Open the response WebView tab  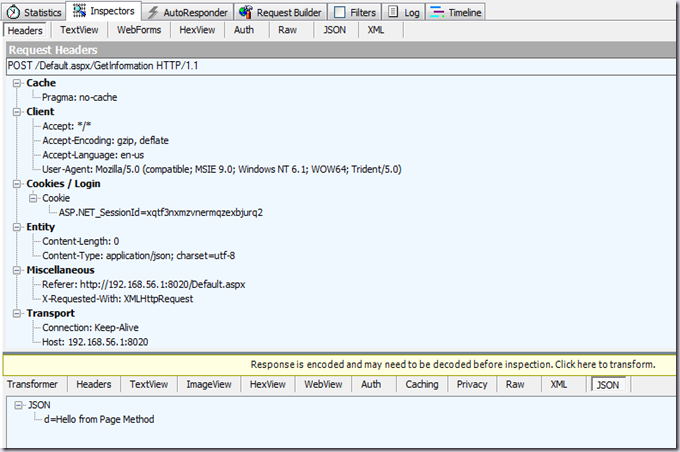[323, 384]
